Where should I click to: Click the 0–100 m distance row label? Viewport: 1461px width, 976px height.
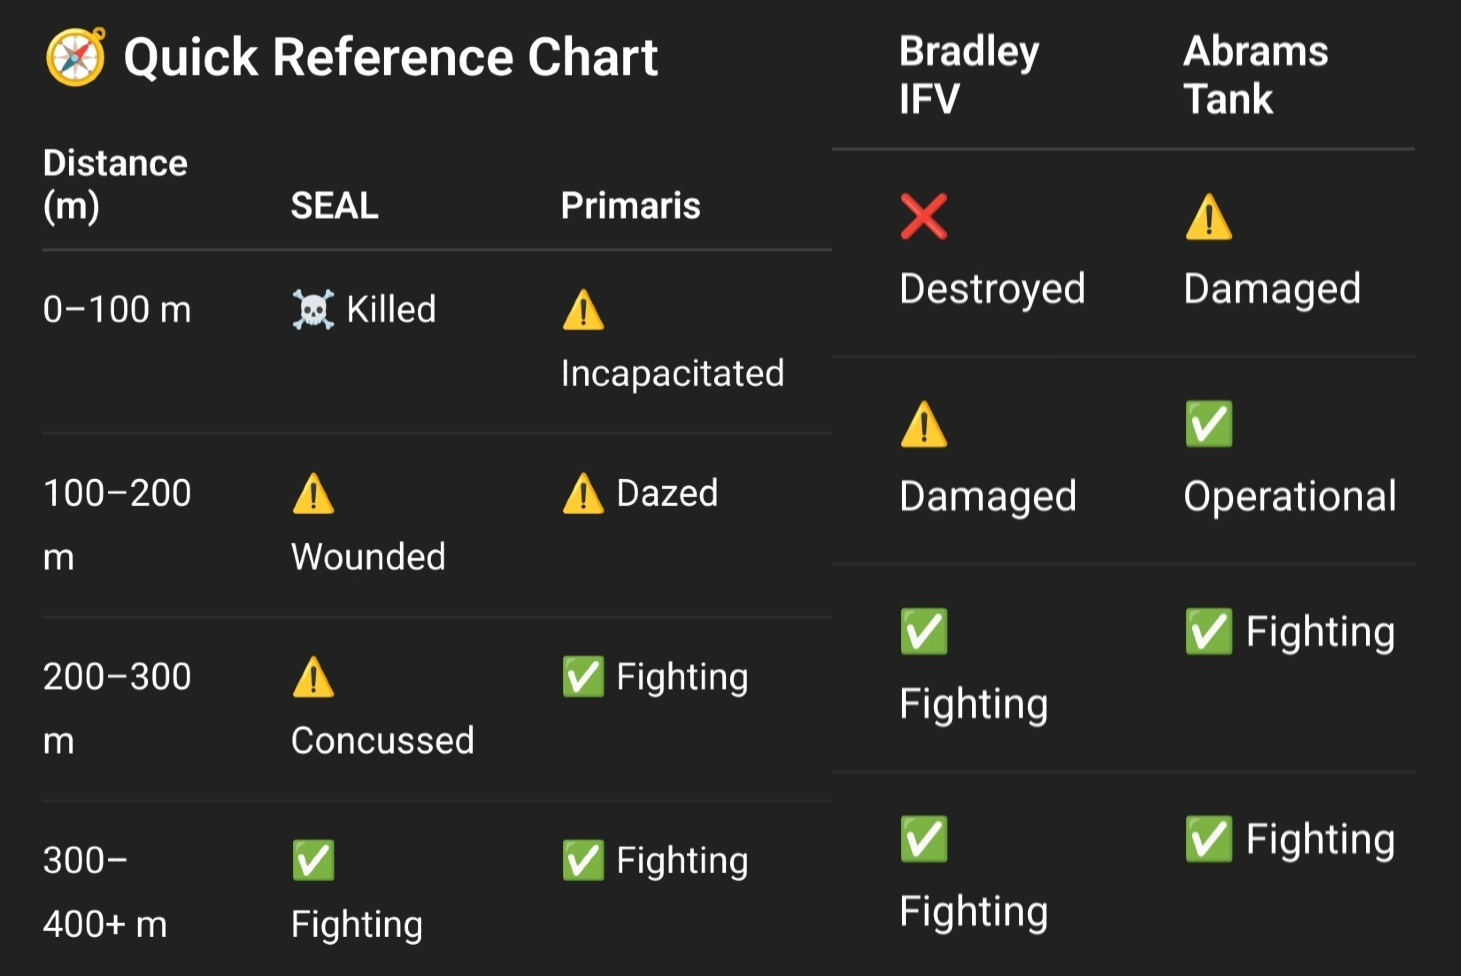pos(117,310)
